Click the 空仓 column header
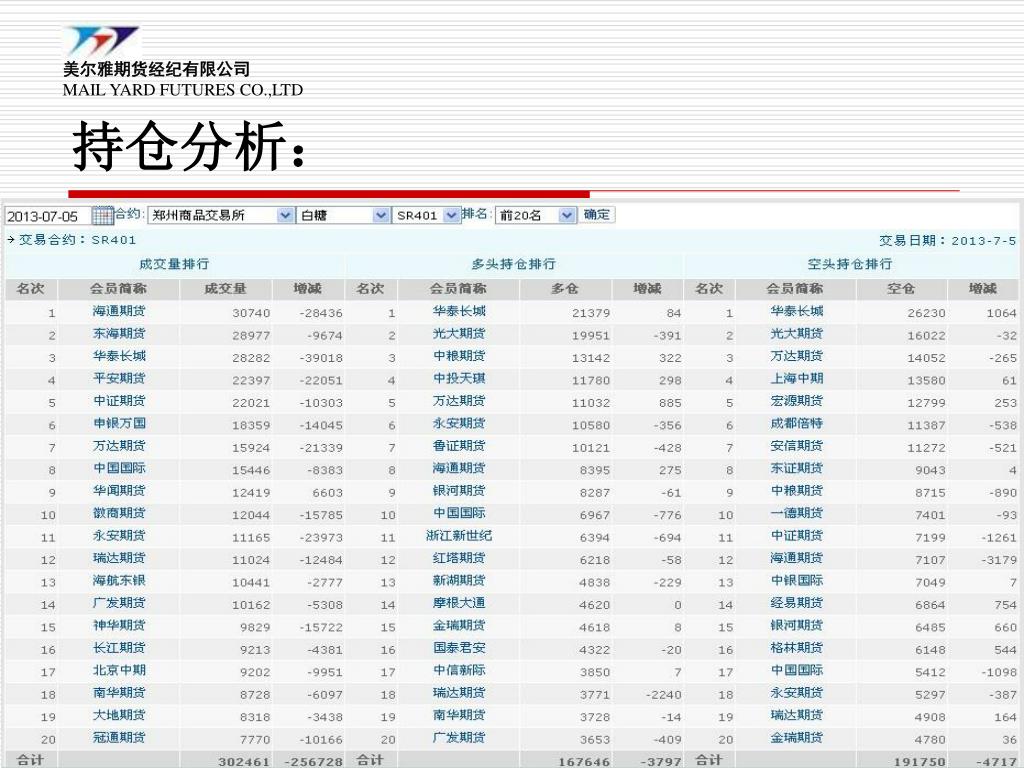Screen dimensions: 1024x768 [x=901, y=289]
